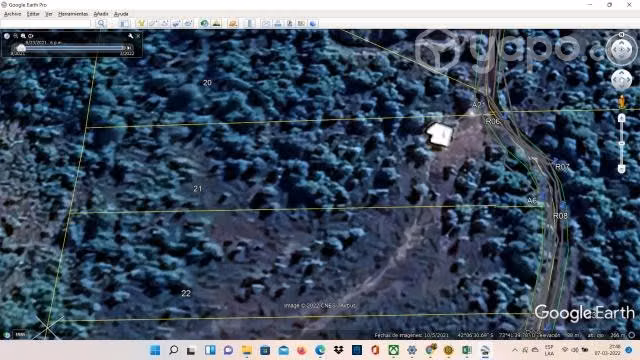This screenshot has width=640, height=360.
Task: Open the Archivo menu
Action: 12,14
